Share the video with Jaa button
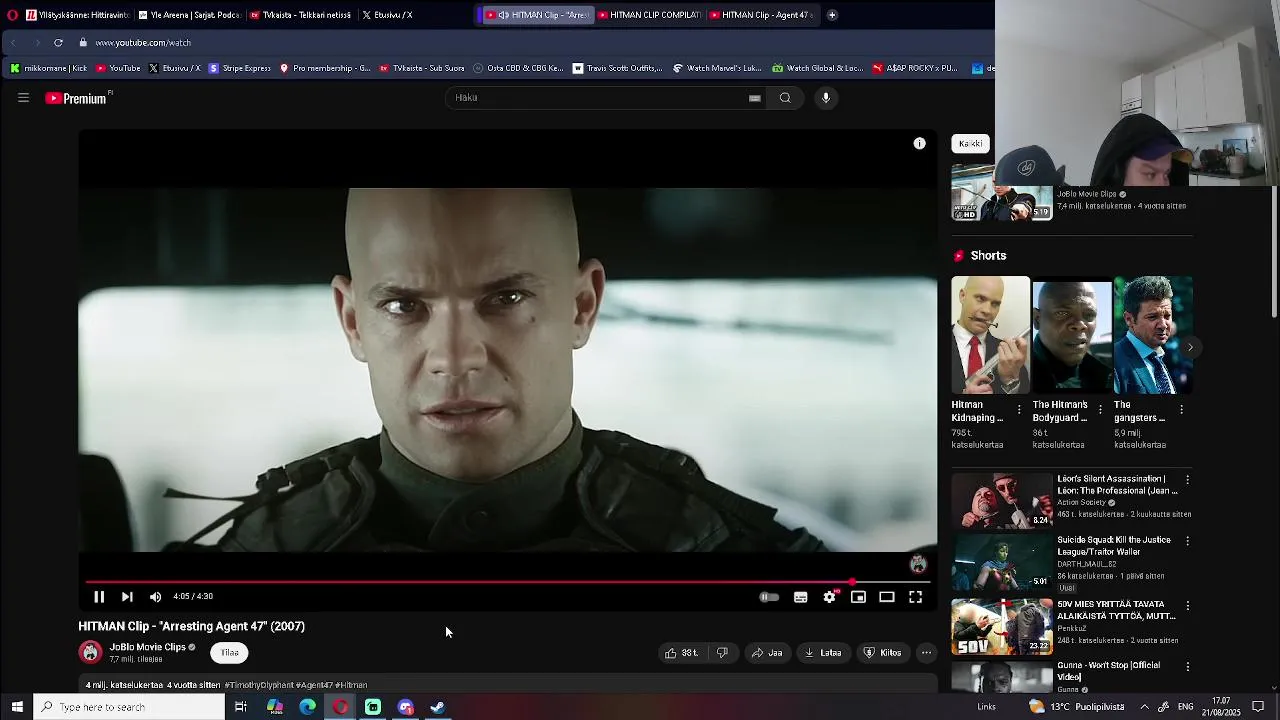 [767, 653]
